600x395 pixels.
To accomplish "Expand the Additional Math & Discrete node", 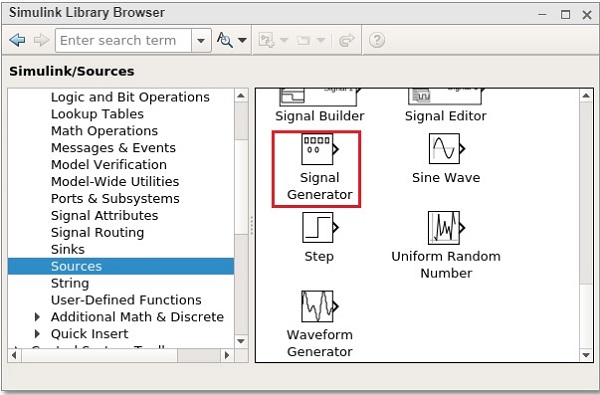I will click(x=37, y=317).
